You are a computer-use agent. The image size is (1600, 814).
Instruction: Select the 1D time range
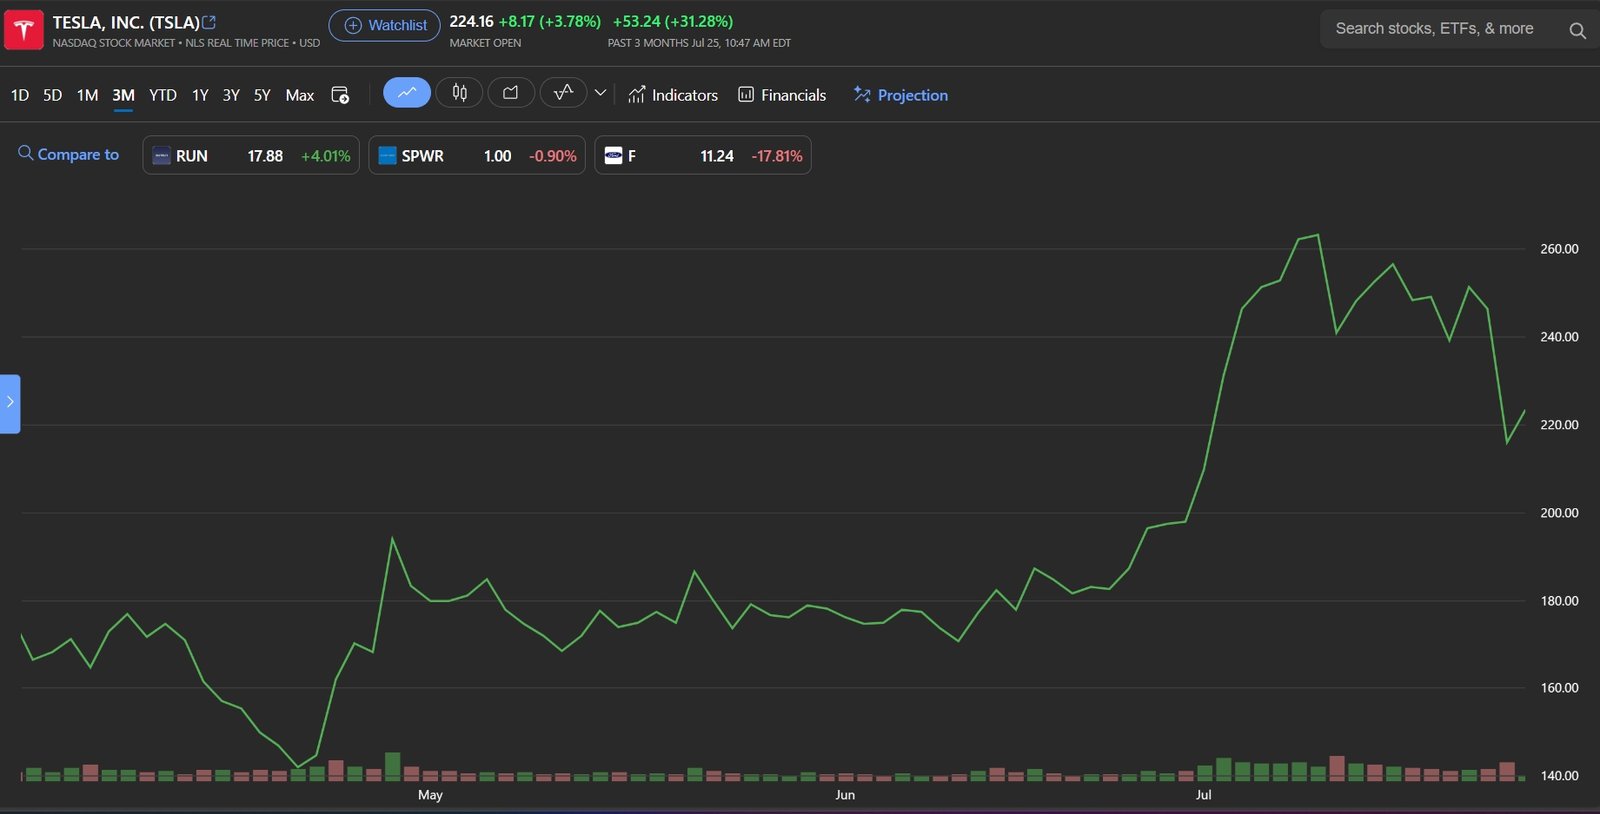pos(20,95)
